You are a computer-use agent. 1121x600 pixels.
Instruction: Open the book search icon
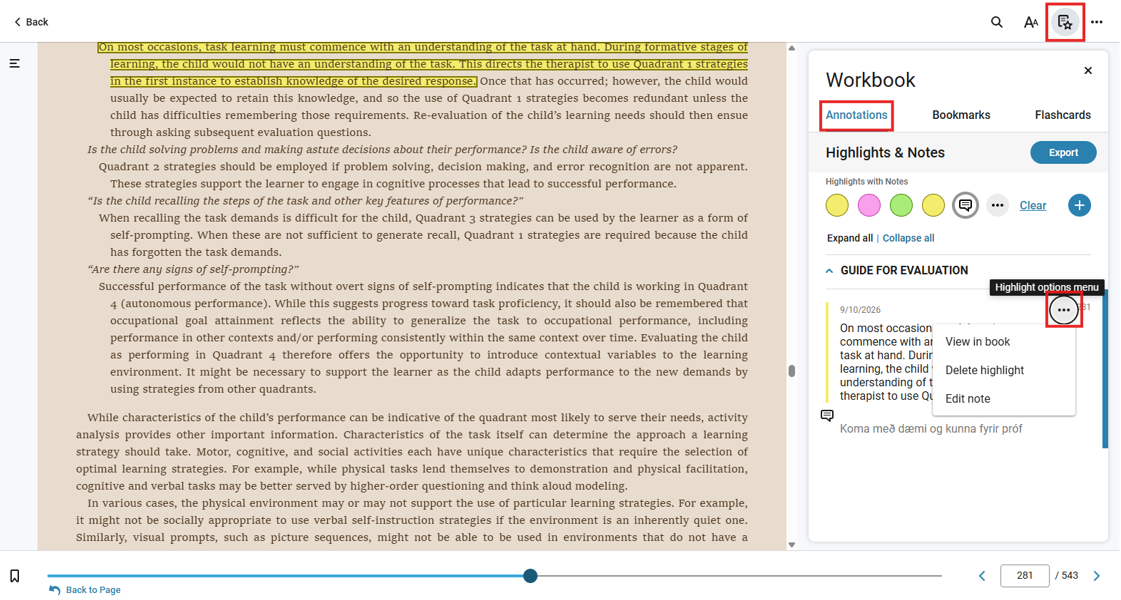point(997,22)
